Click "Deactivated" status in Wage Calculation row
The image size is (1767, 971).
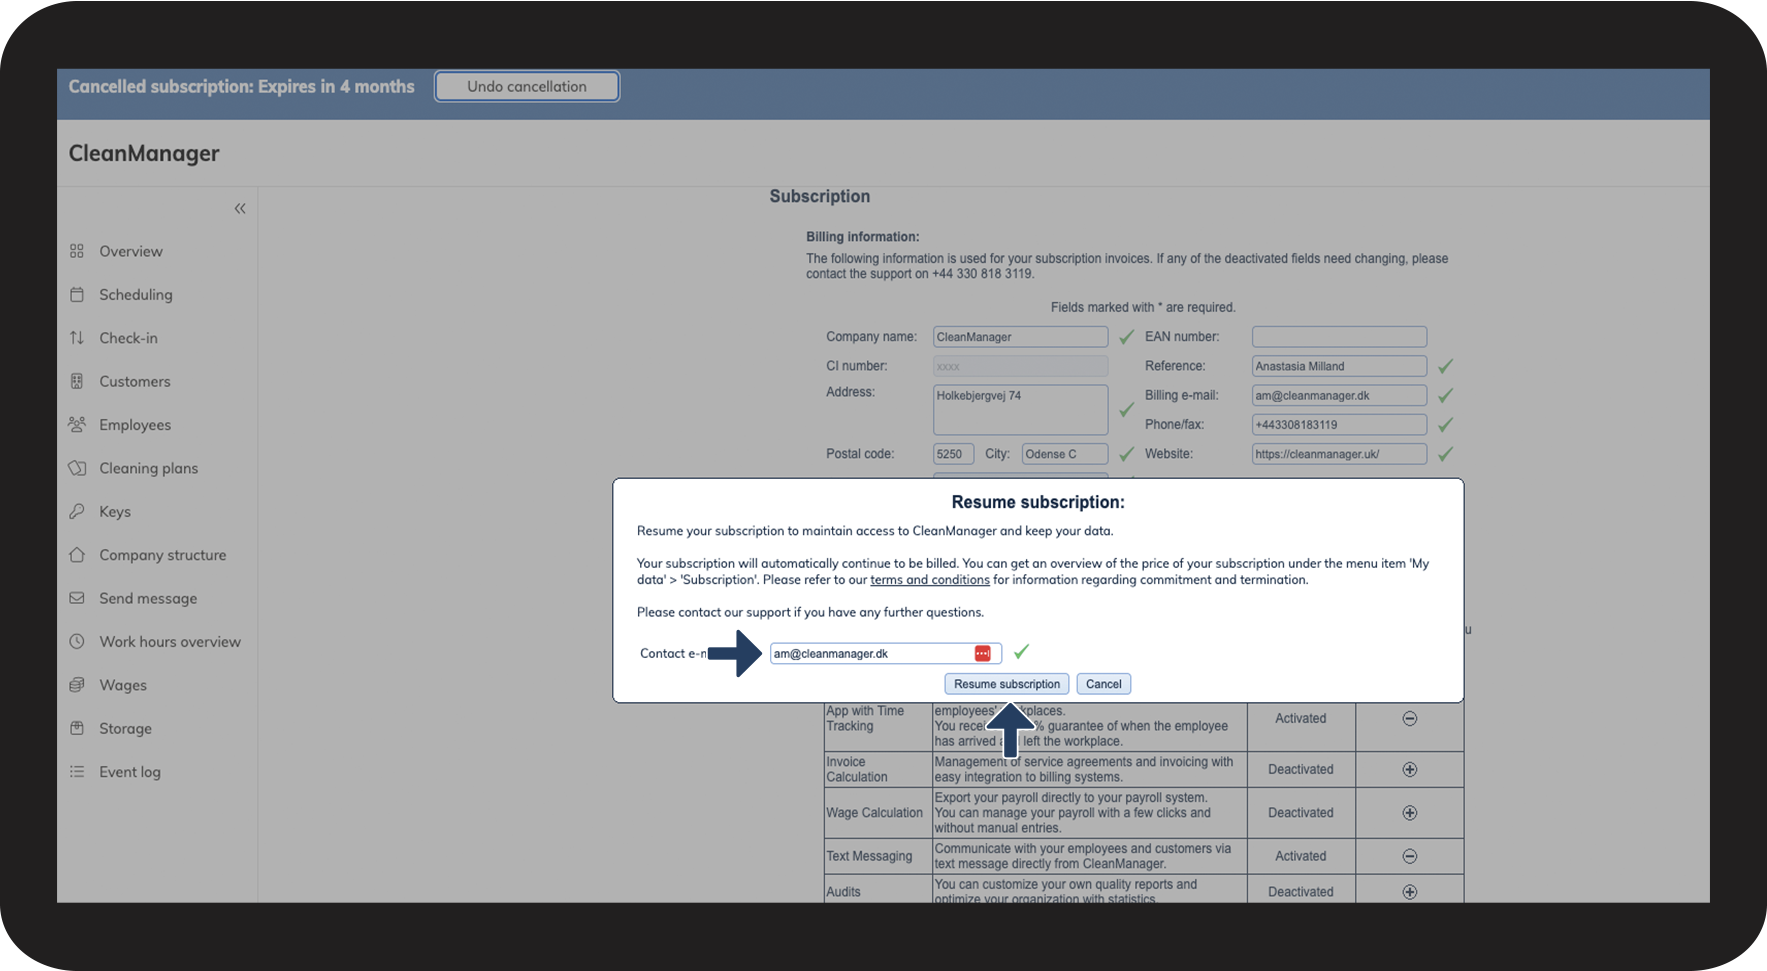point(1300,813)
